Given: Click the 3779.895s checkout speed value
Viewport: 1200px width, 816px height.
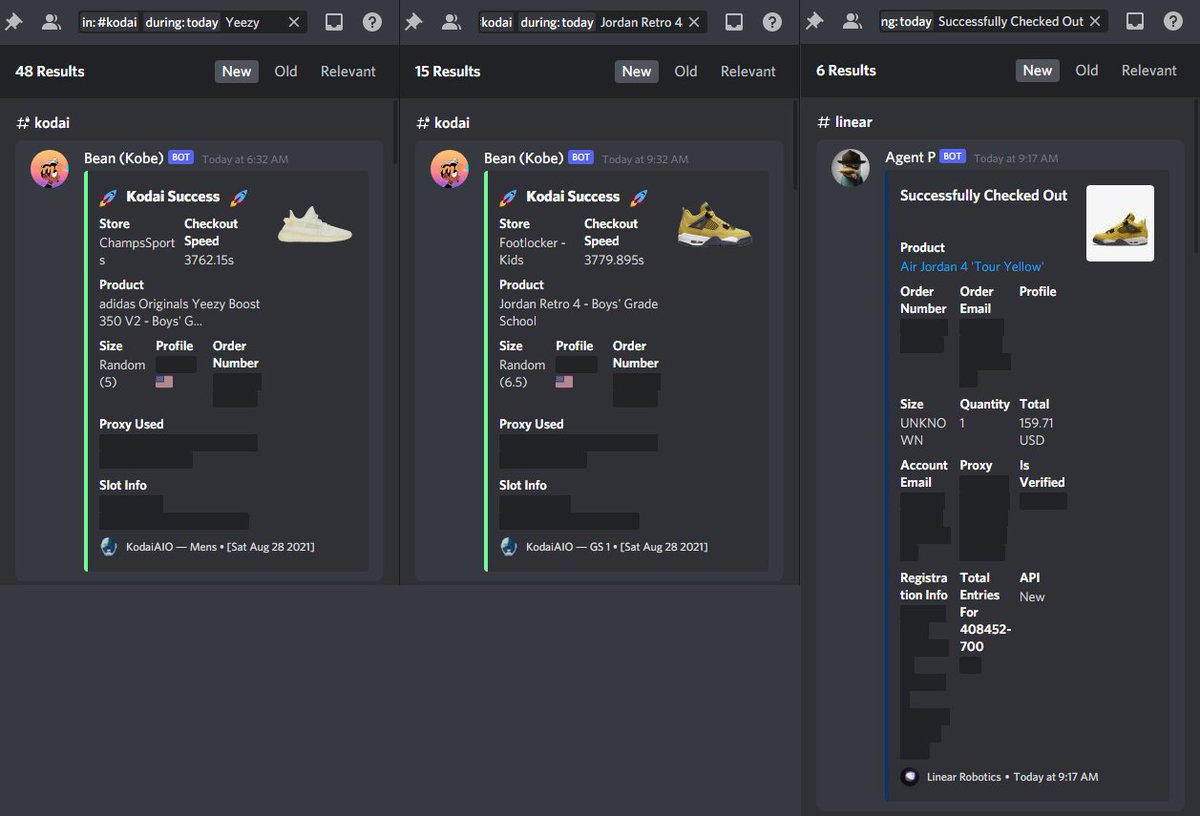Looking at the screenshot, I should (614, 260).
